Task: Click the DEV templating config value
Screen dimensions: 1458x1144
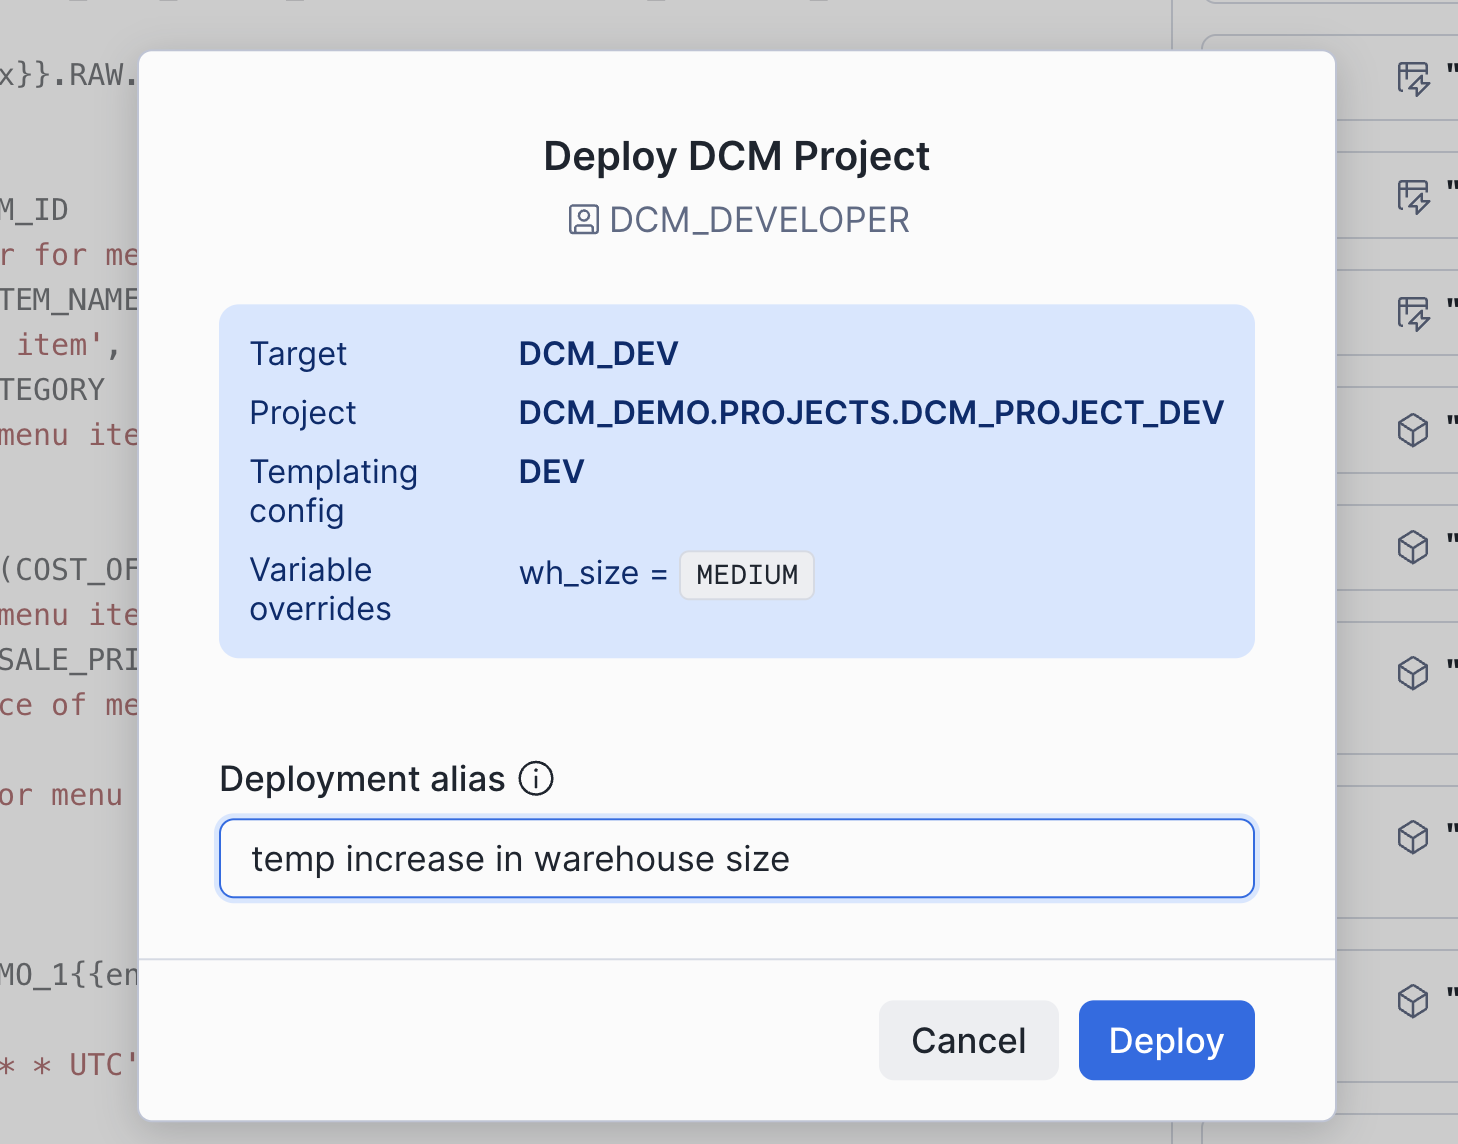Action: point(551,471)
